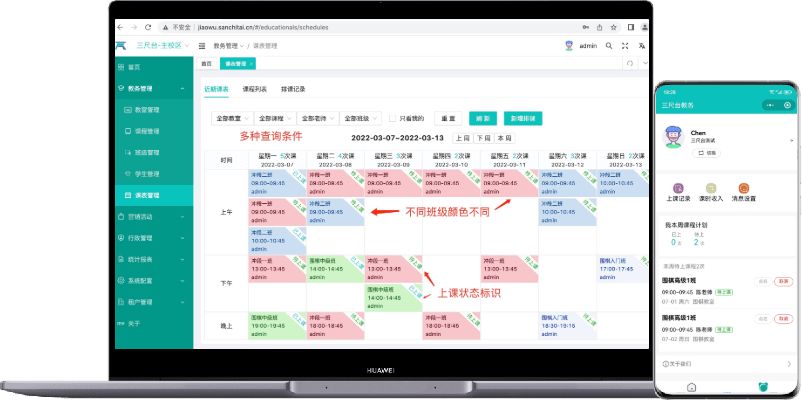Open 学生管理 in the sidebar

pos(148,173)
